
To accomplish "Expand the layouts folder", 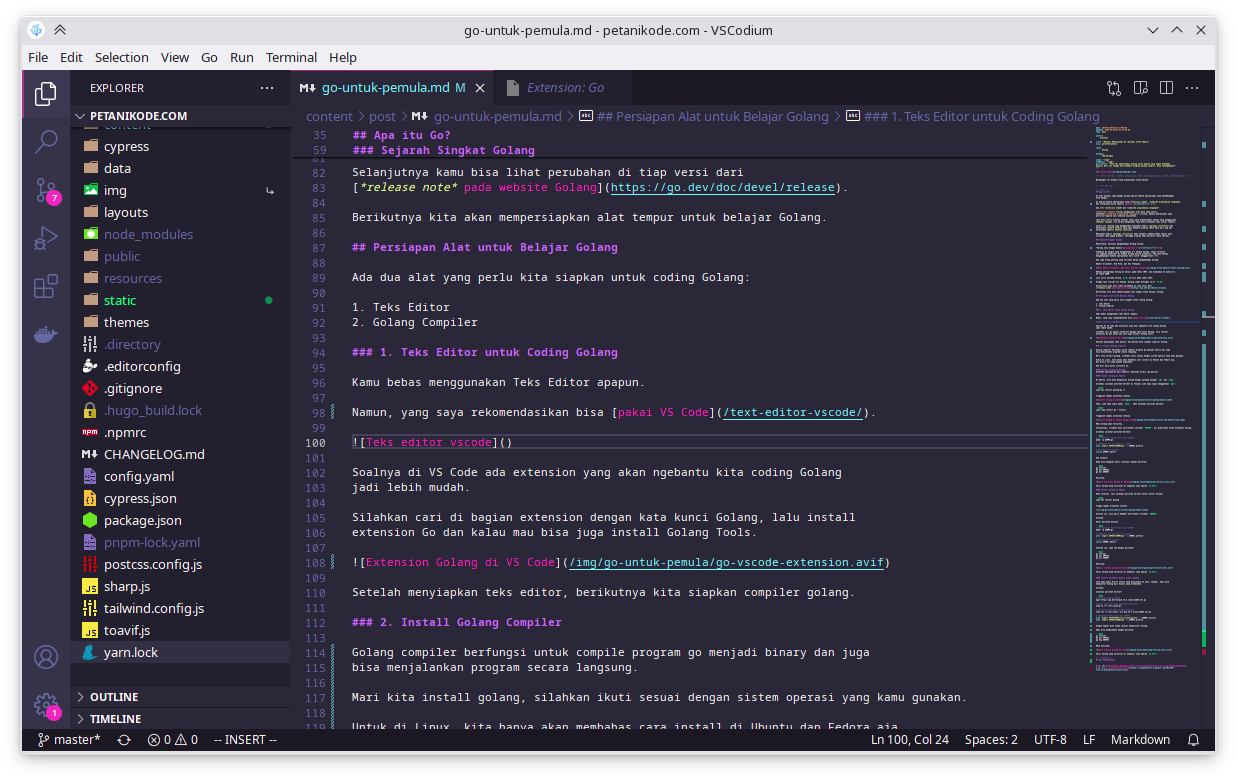I will point(180,212).
